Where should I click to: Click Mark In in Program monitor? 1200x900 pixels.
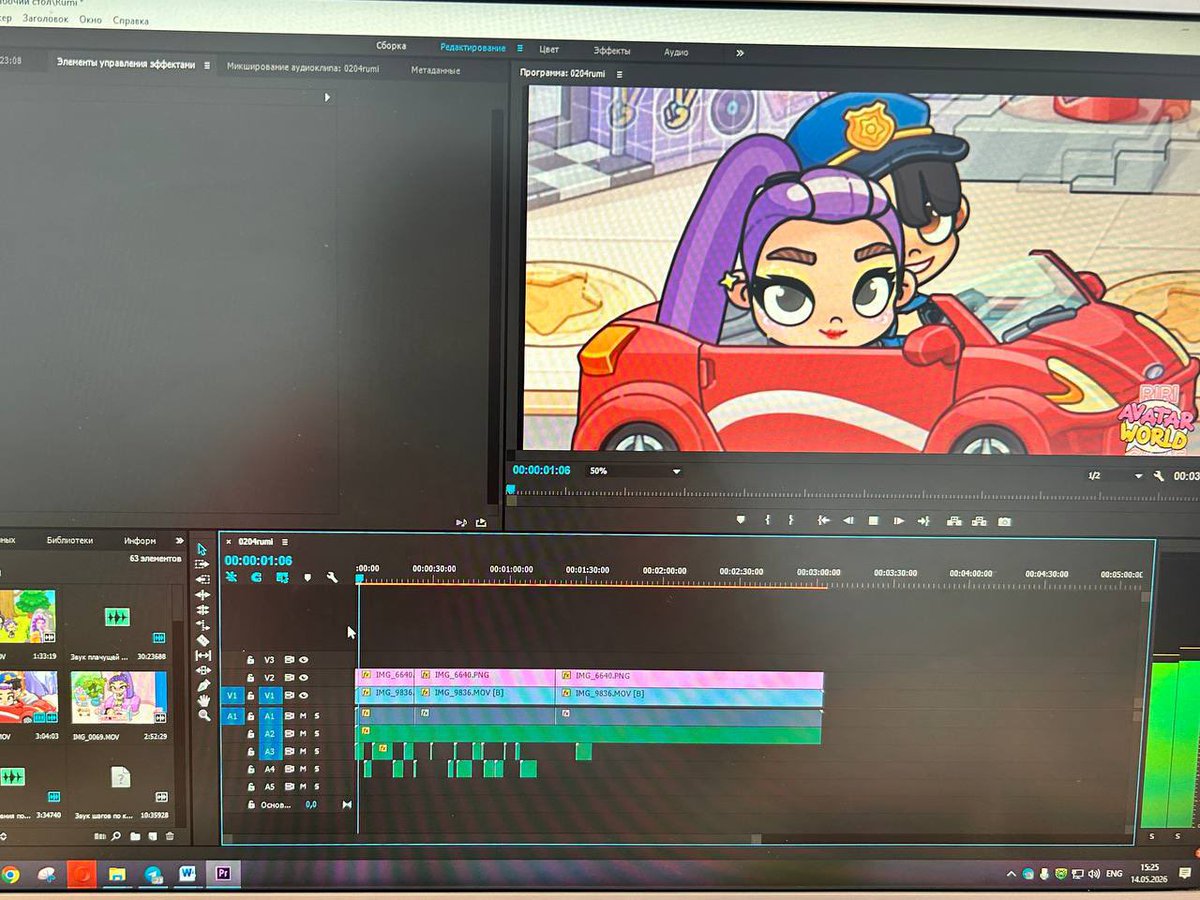[768, 520]
